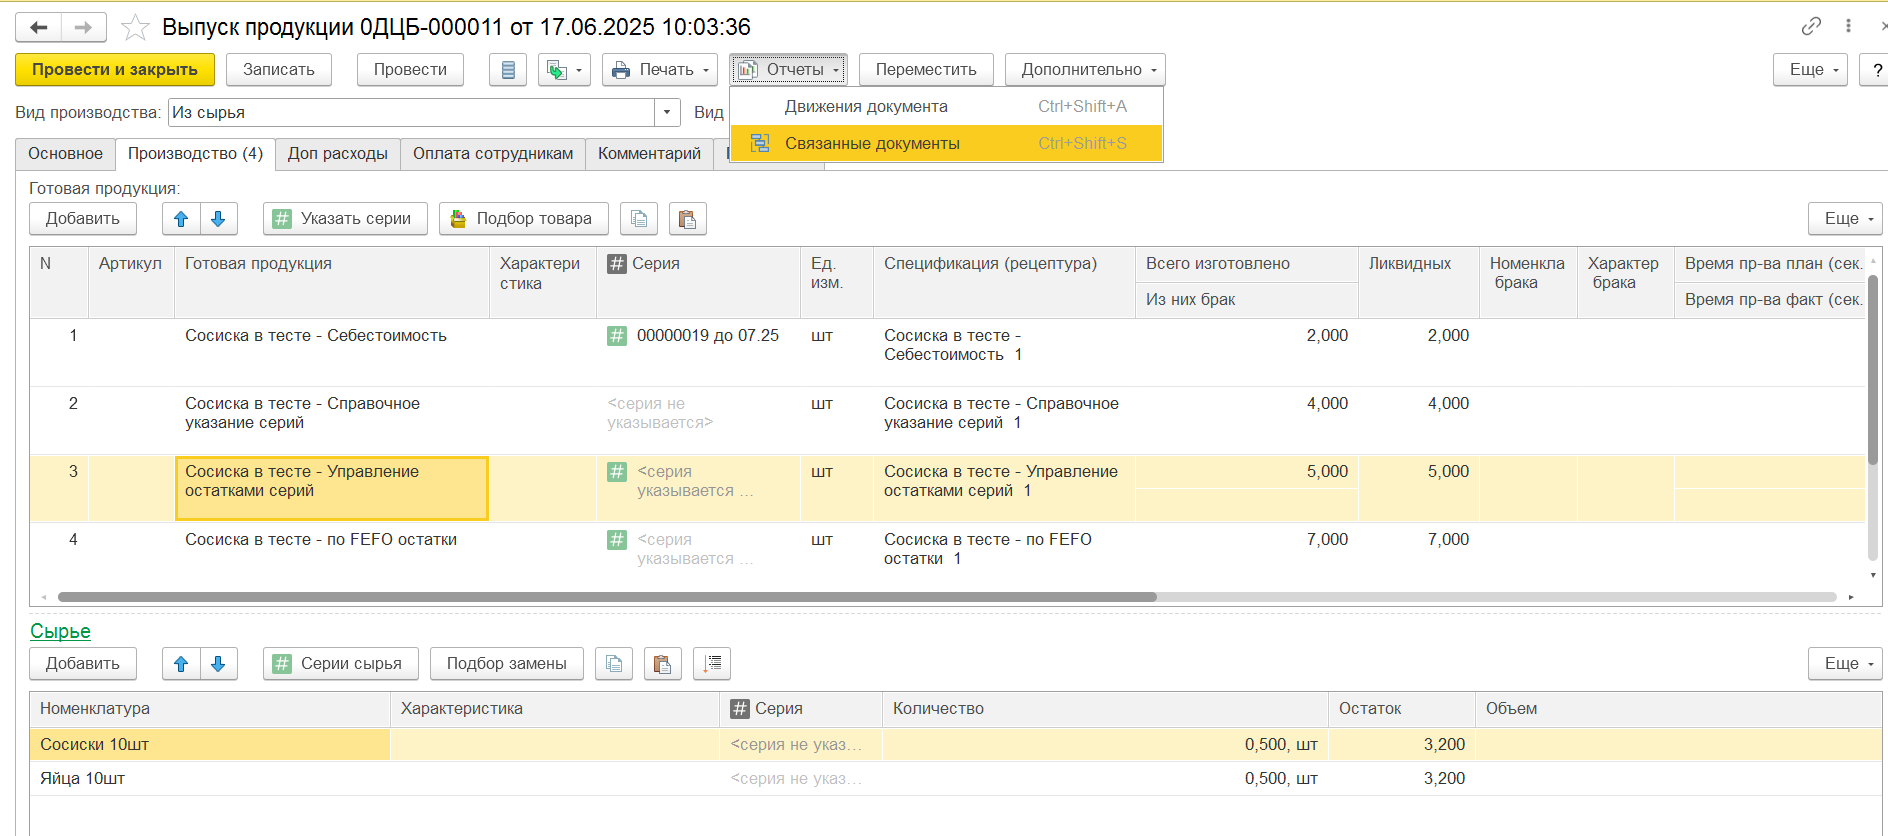
Task: Paste rows into raw materials table
Action: click(x=663, y=664)
